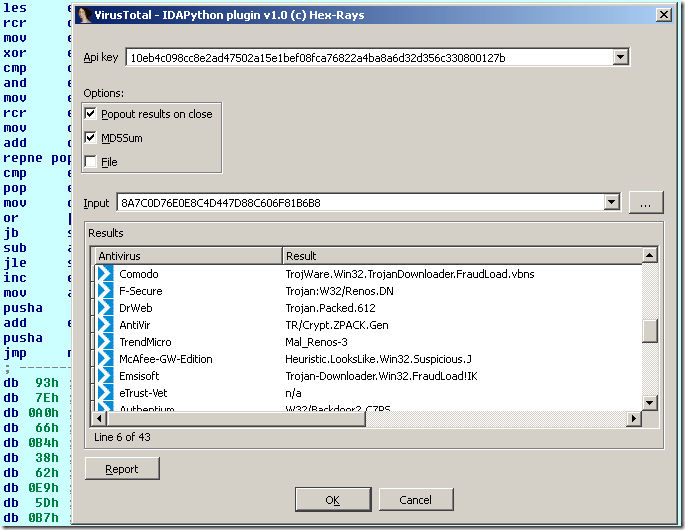The height and width of the screenshot is (530, 685).
Task: Select the McAfee-GW-Edition row name
Action: [166, 359]
